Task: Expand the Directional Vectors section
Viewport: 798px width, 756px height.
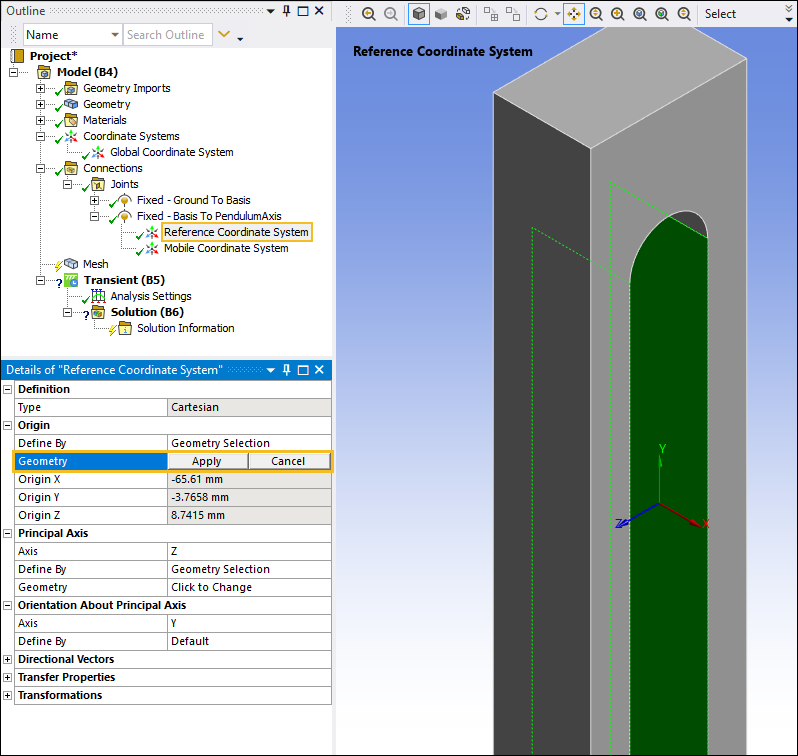Action: click(8, 659)
